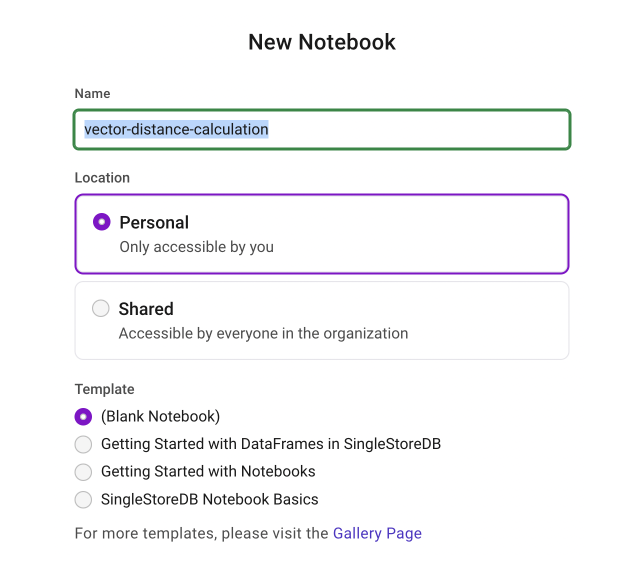640x570 pixels.
Task: Pick the Getting Started with Notebooks radio
Action: [83, 471]
